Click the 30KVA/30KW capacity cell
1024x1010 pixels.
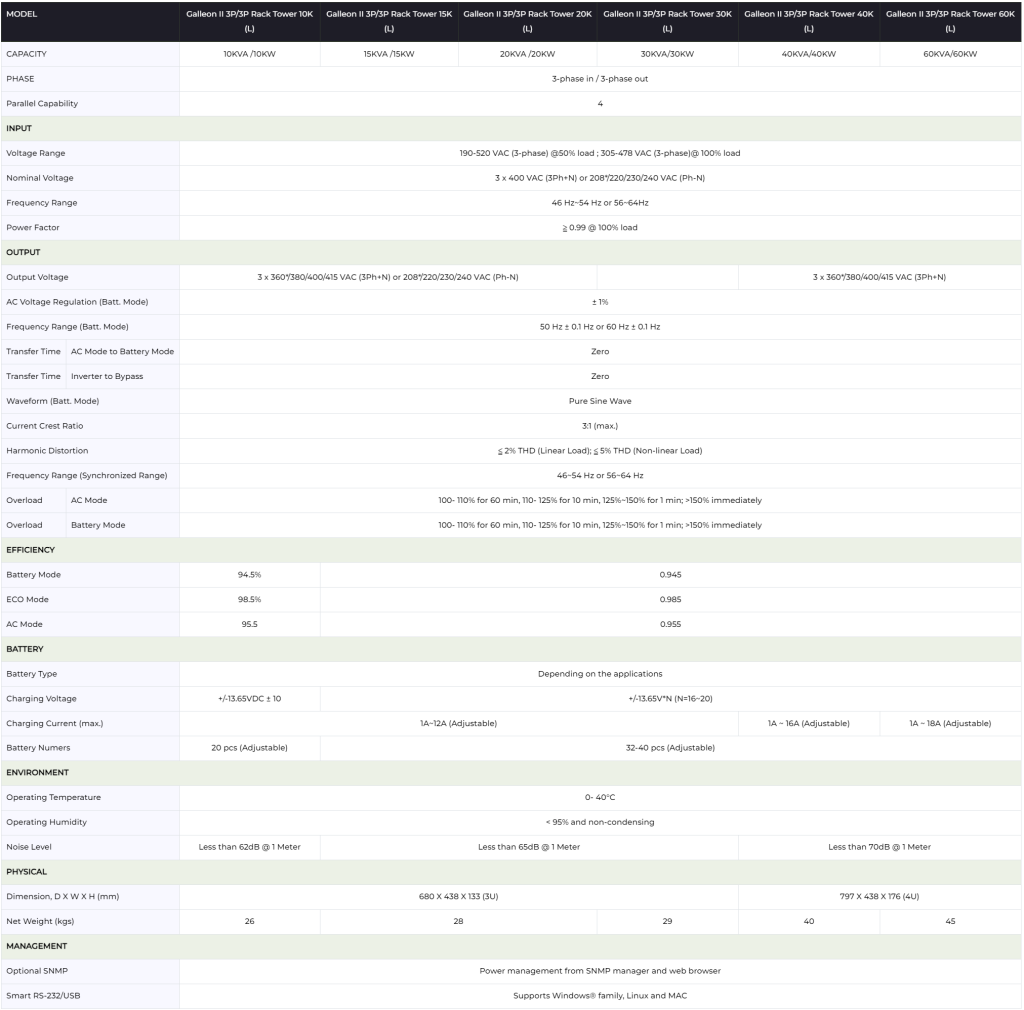coord(667,54)
